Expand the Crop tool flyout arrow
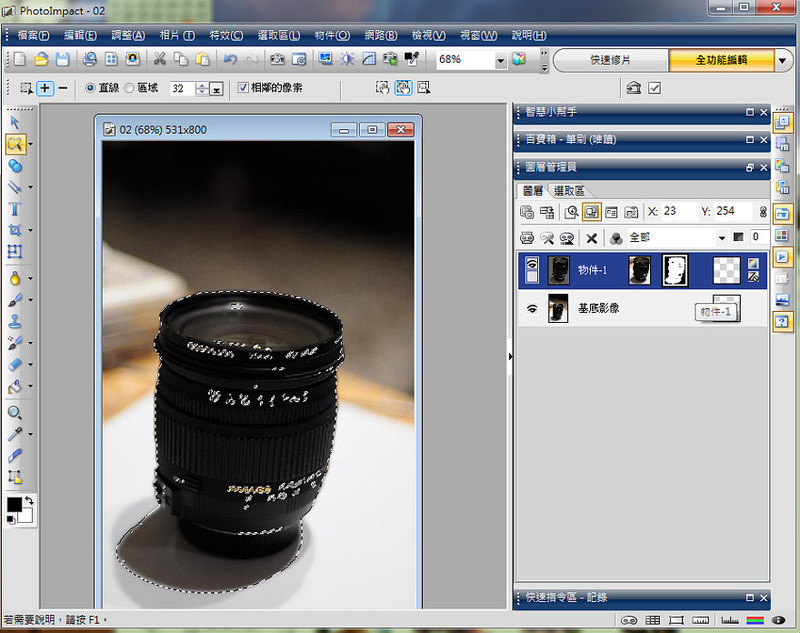This screenshot has width=800, height=633. click(31, 231)
